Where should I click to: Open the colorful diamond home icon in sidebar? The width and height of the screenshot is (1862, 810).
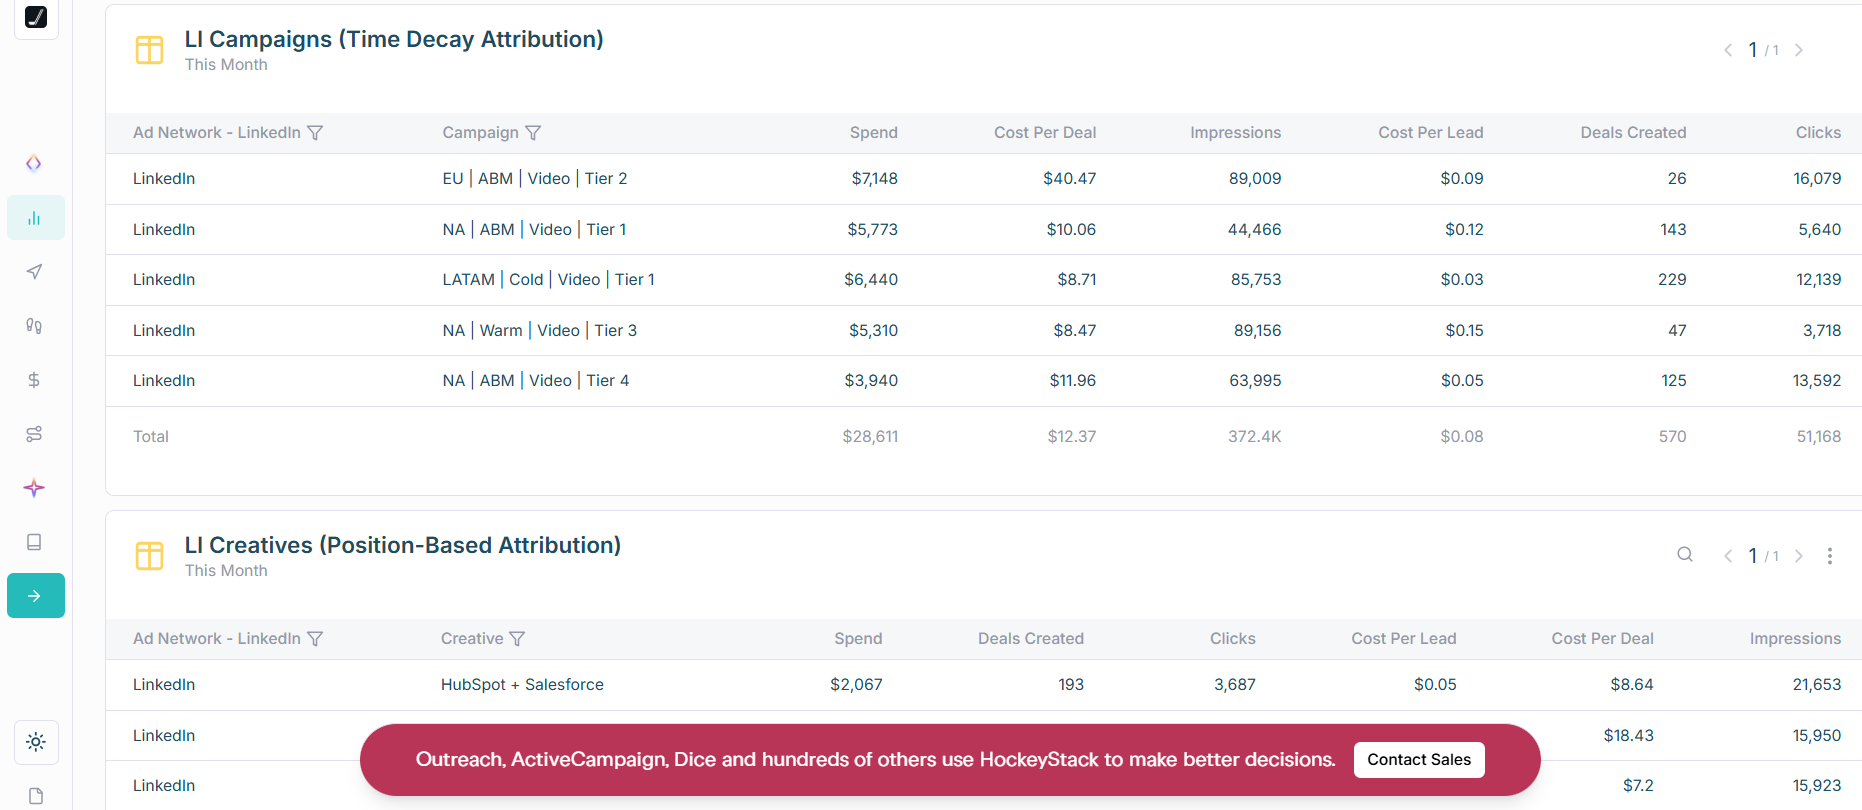tap(34, 163)
